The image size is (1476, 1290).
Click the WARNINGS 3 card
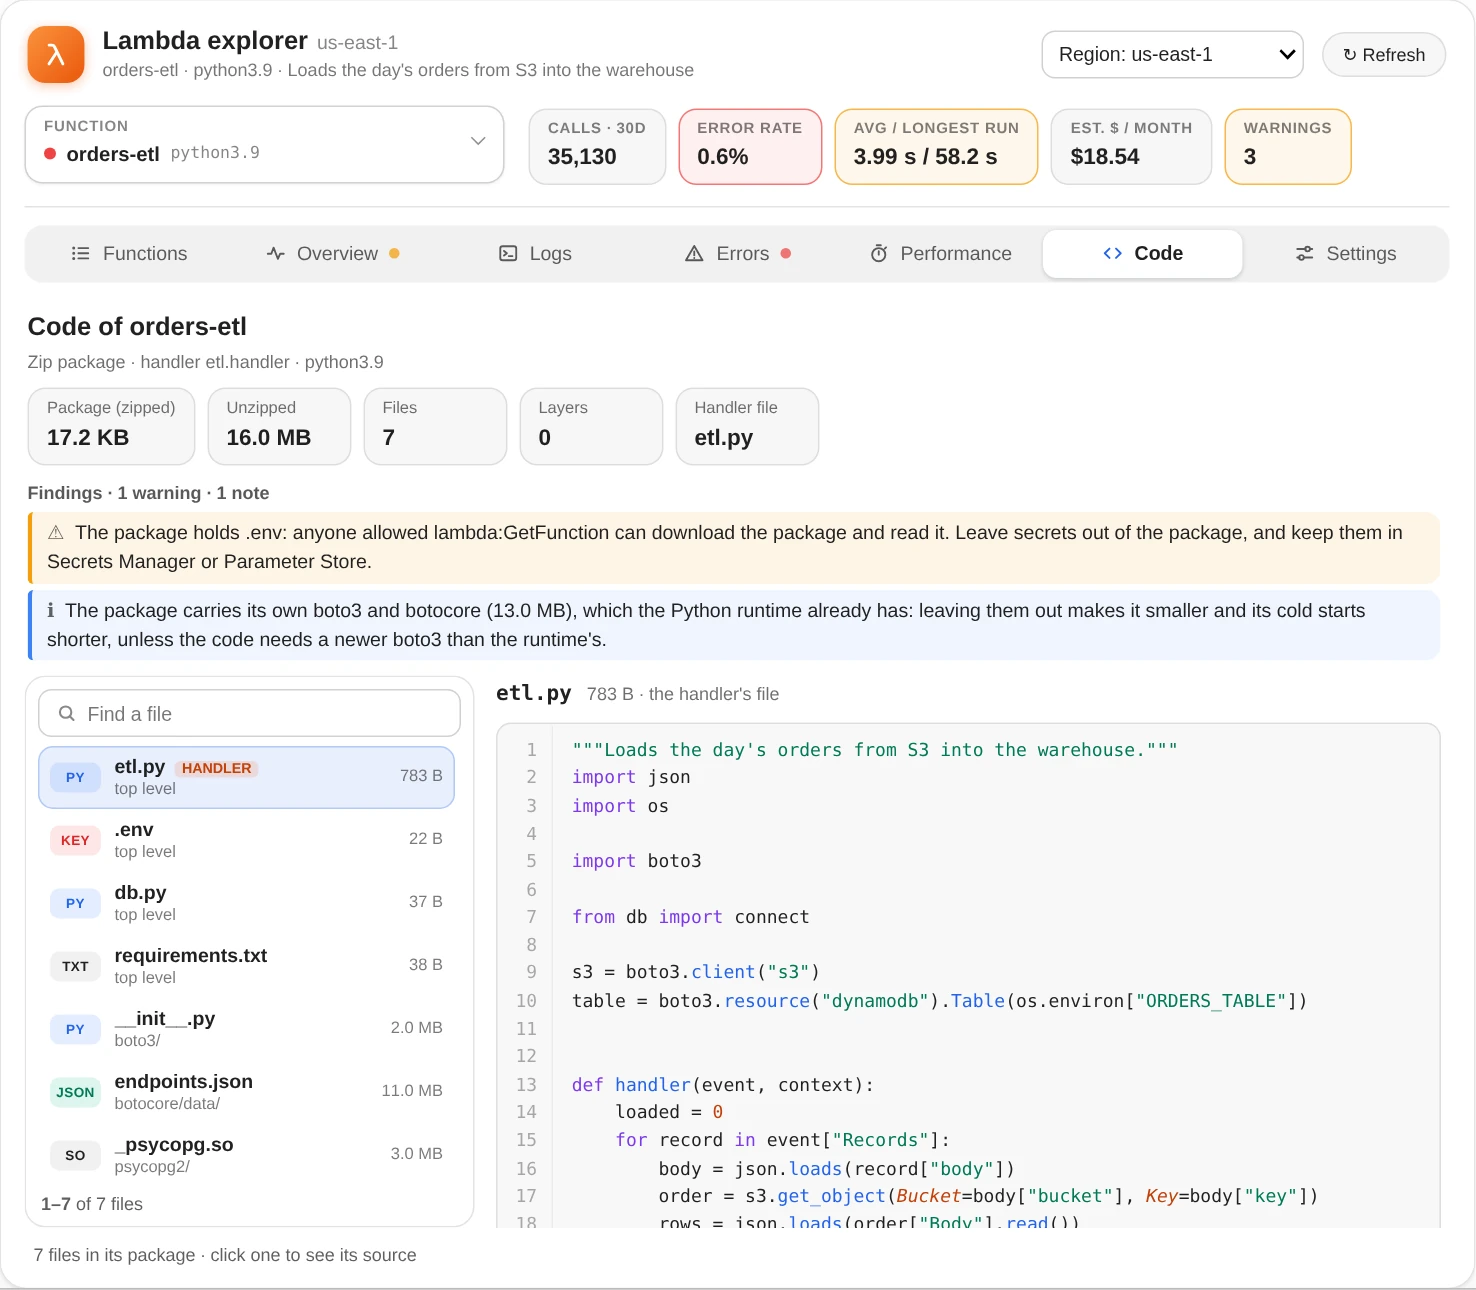point(1288,146)
